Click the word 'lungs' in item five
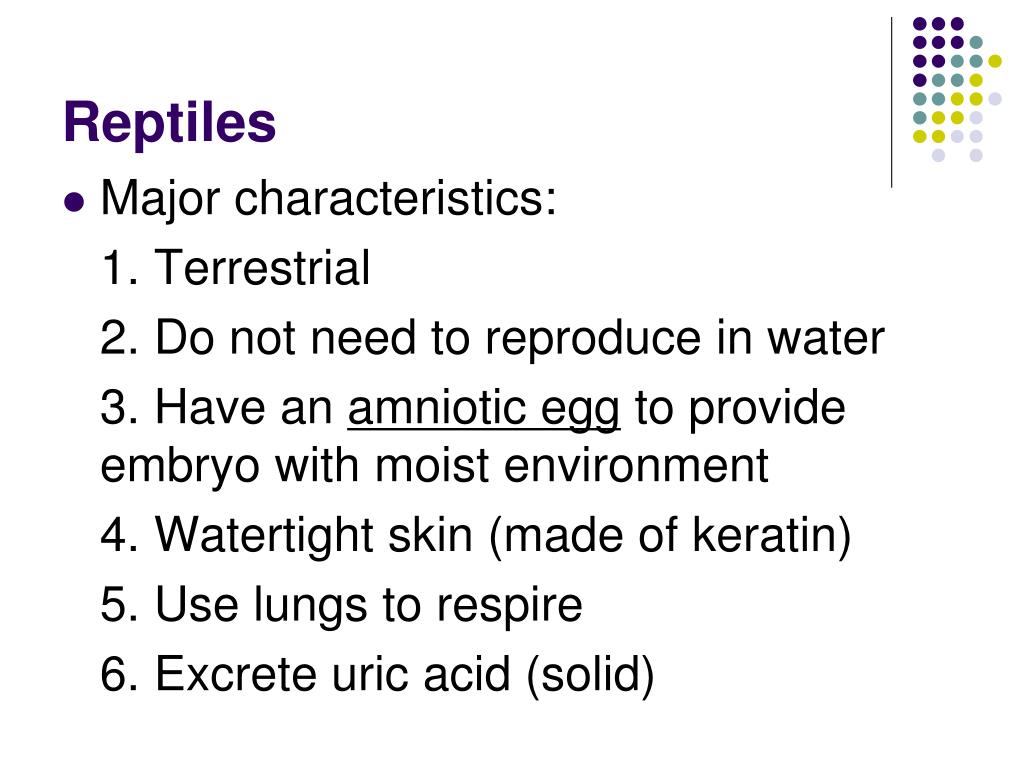This screenshot has width=1024, height=768. [310, 608]
